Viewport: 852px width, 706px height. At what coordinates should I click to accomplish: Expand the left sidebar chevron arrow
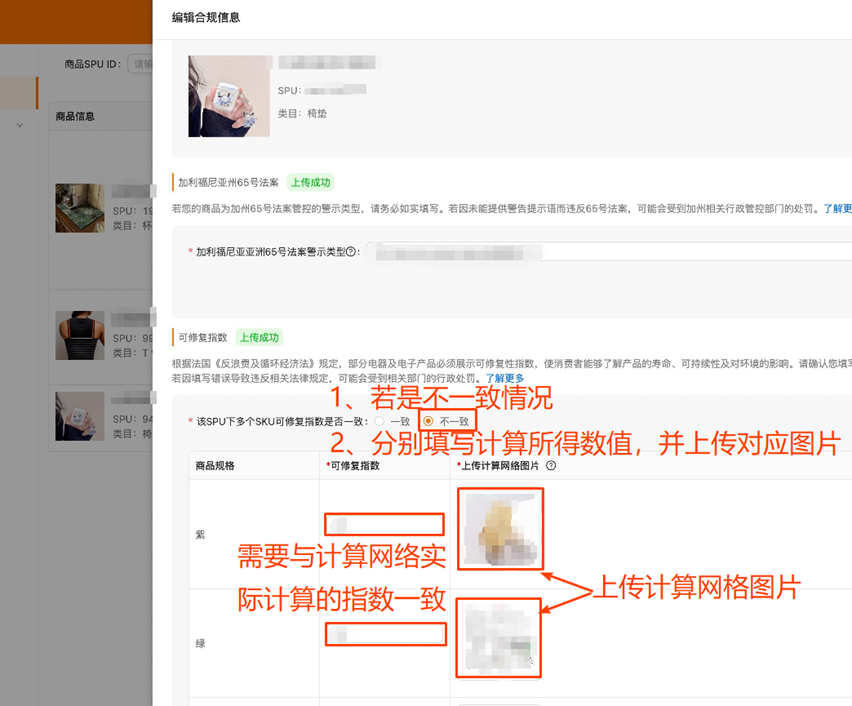20,125
